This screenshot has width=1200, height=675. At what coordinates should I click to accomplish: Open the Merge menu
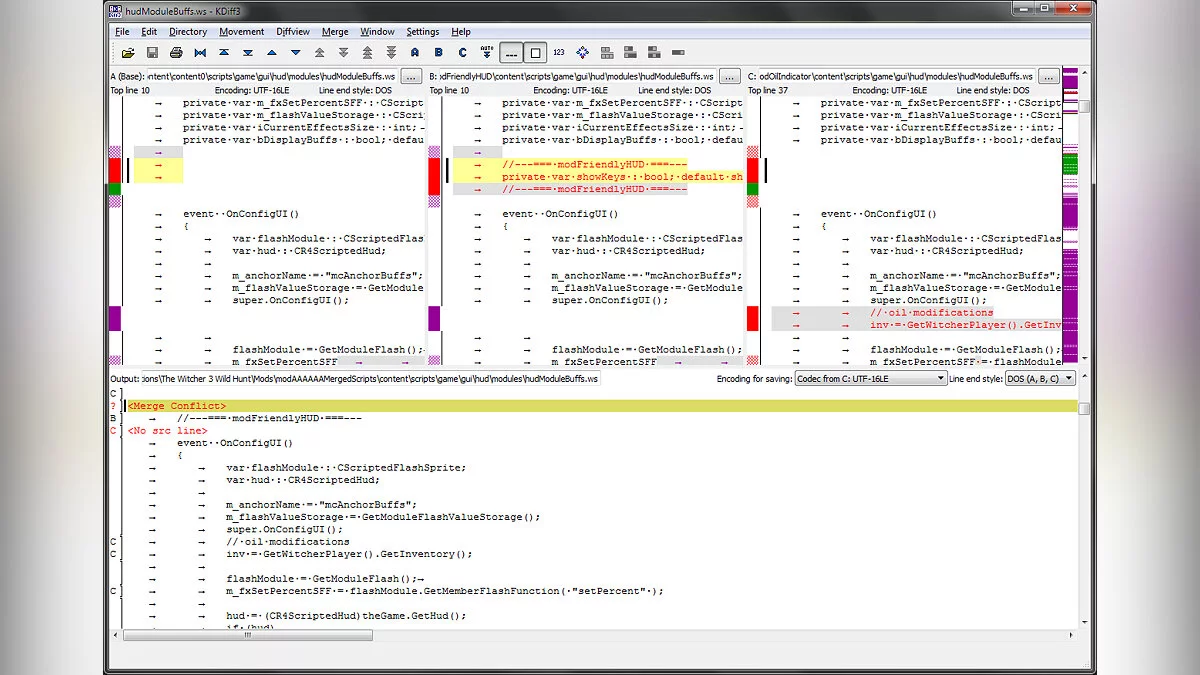pyautogui.click(x=335, y=32)
